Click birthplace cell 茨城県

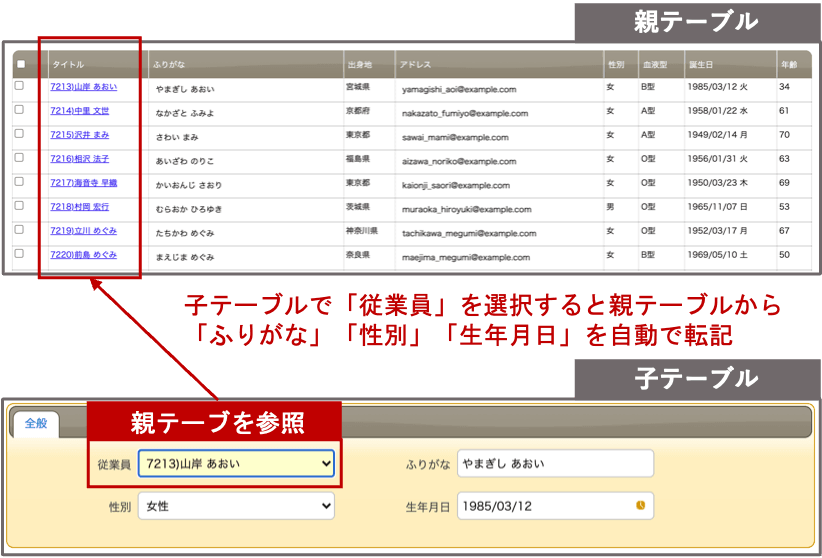click(358, 207)
